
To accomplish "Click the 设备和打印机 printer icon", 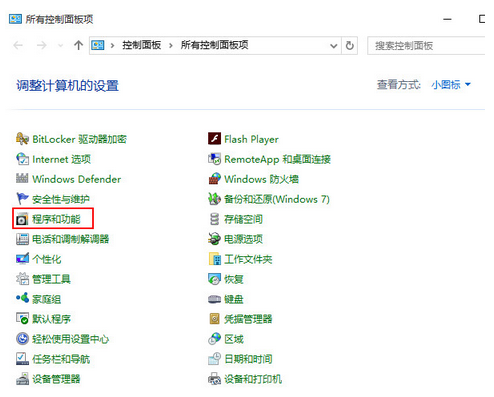I will 214,379.
